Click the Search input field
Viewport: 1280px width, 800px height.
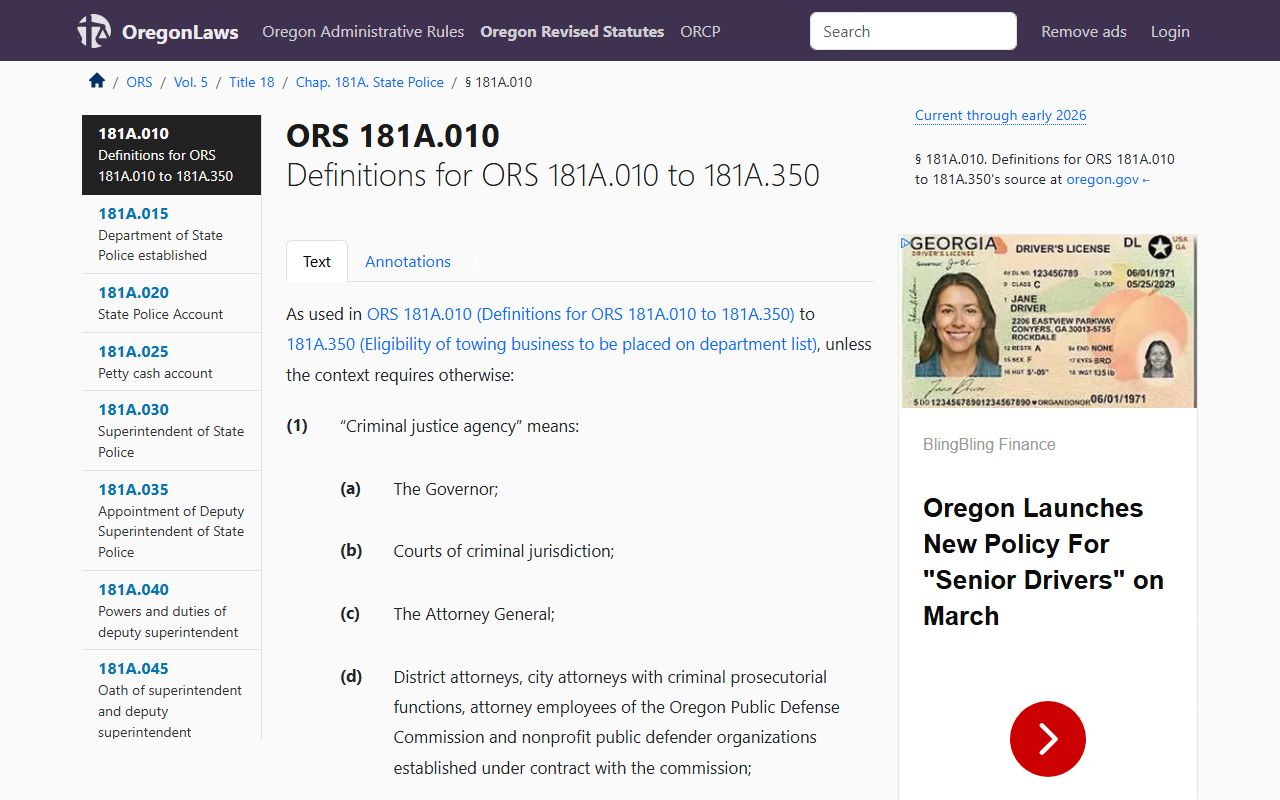tap(913, 31)
